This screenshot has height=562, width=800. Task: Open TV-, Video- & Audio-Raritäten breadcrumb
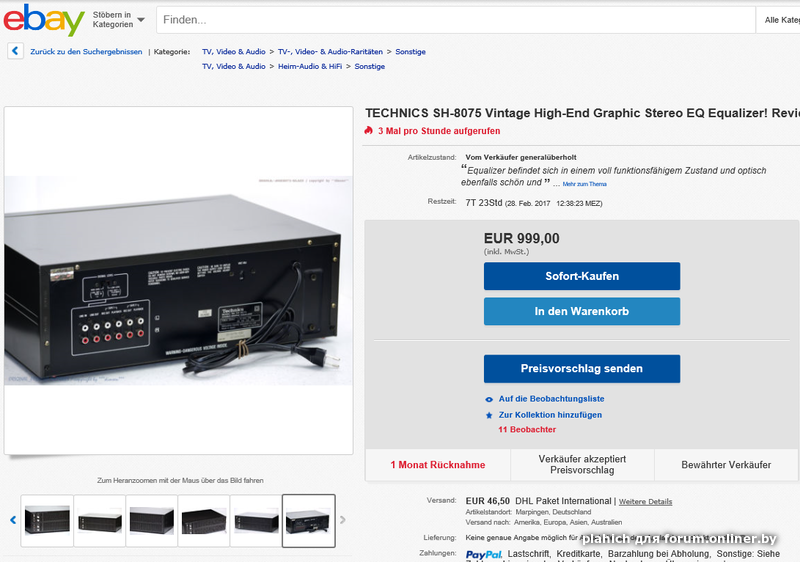[330, 52]
